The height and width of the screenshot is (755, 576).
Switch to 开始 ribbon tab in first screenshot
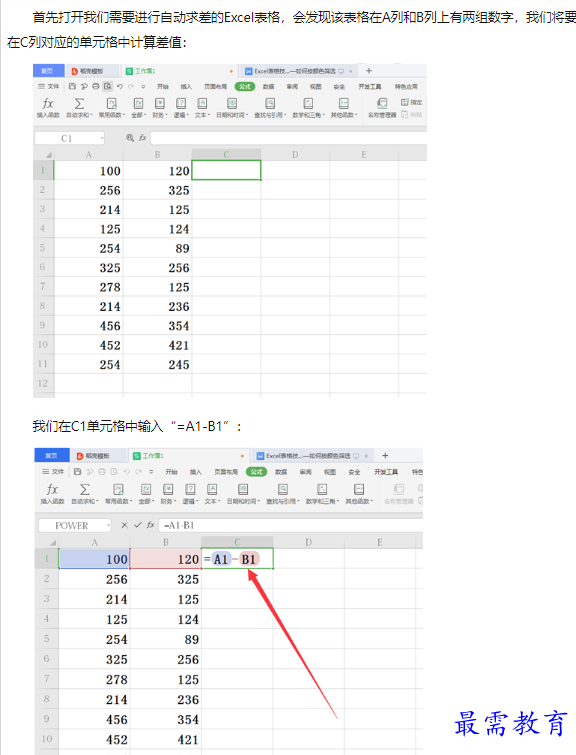pos(163,87)
